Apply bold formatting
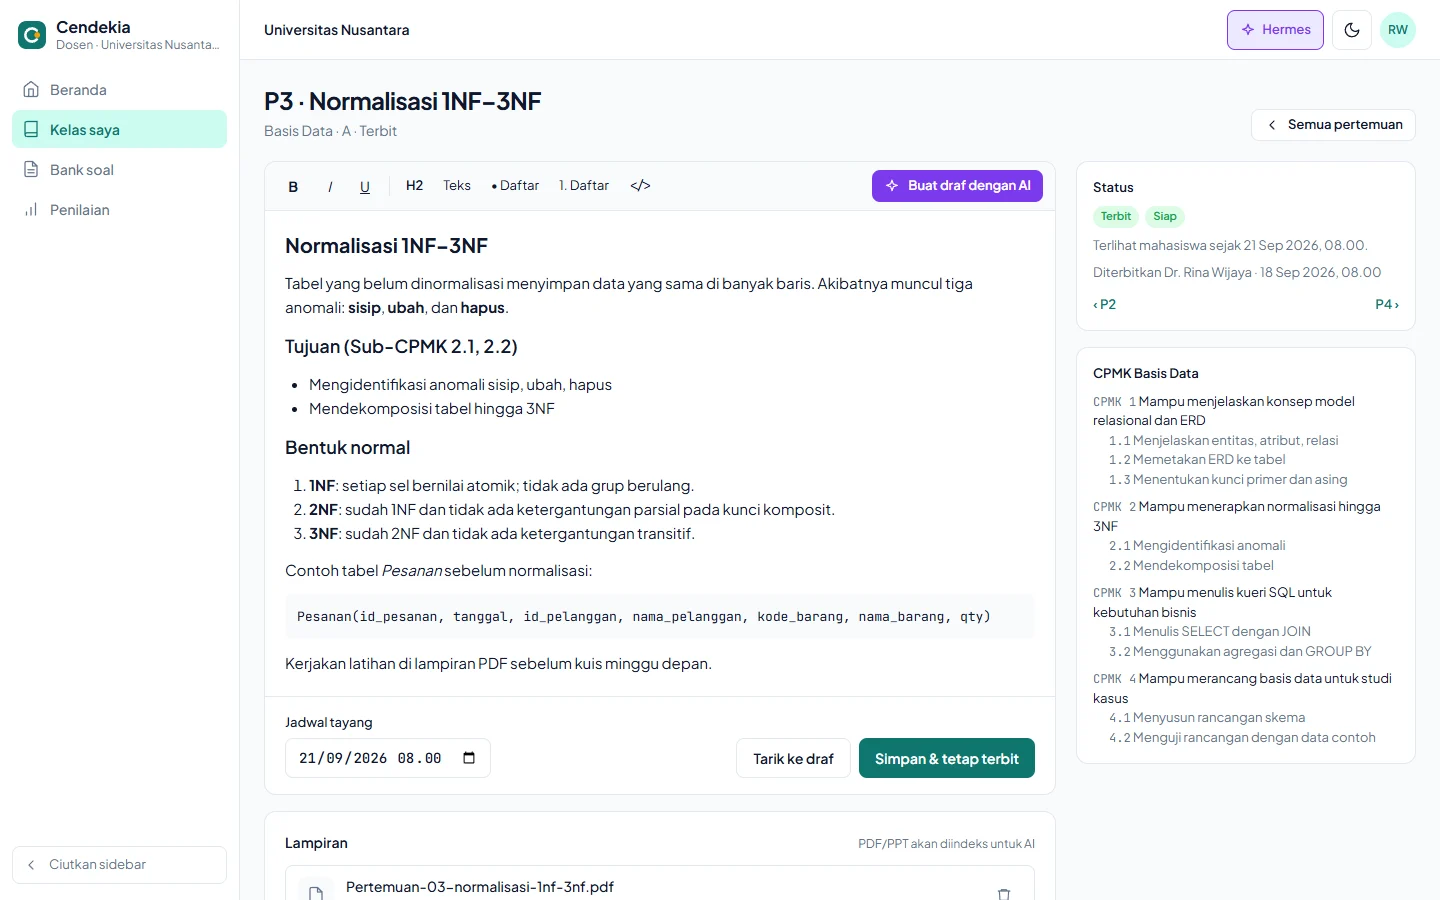 pyautogui.click(x=293, y=186)
